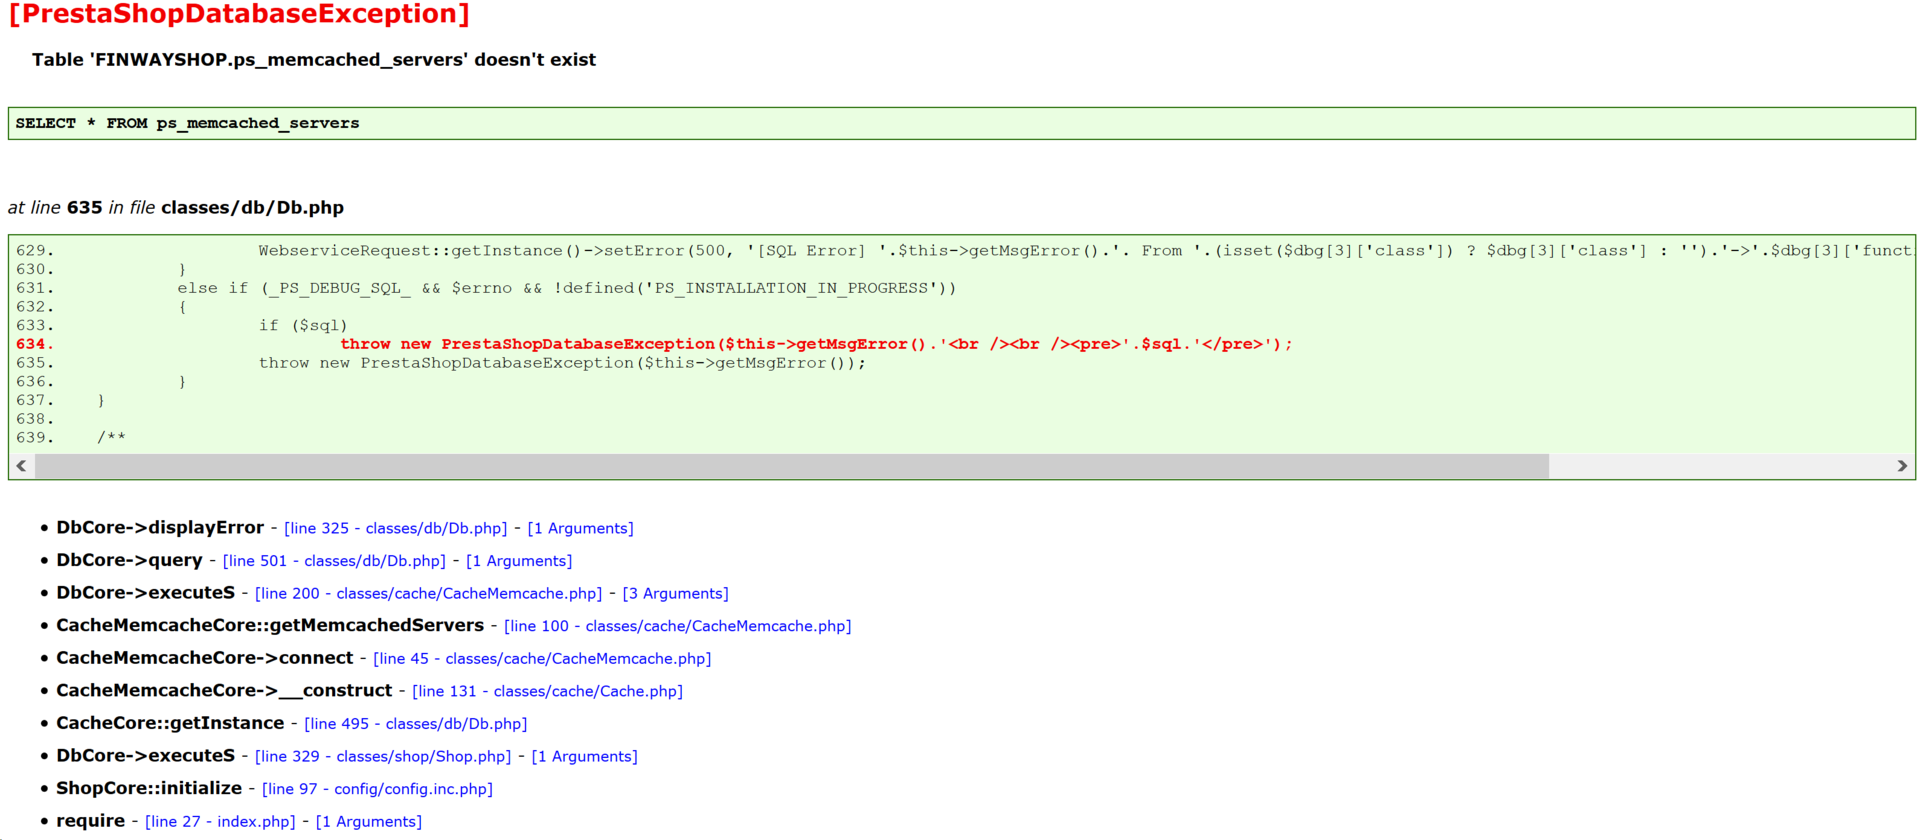Click code line 631 else if condition
The height and width of the screenshot is (840, 1920).
567,288
